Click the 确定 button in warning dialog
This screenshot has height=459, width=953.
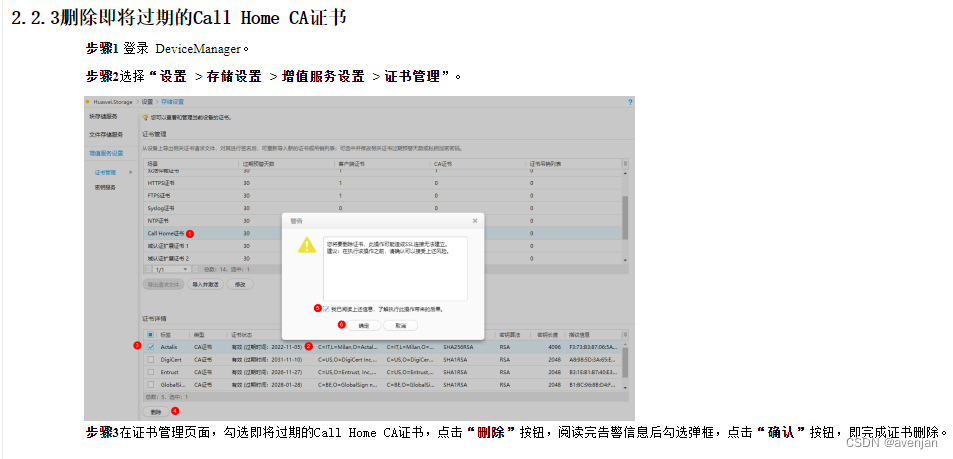point(365,325)
